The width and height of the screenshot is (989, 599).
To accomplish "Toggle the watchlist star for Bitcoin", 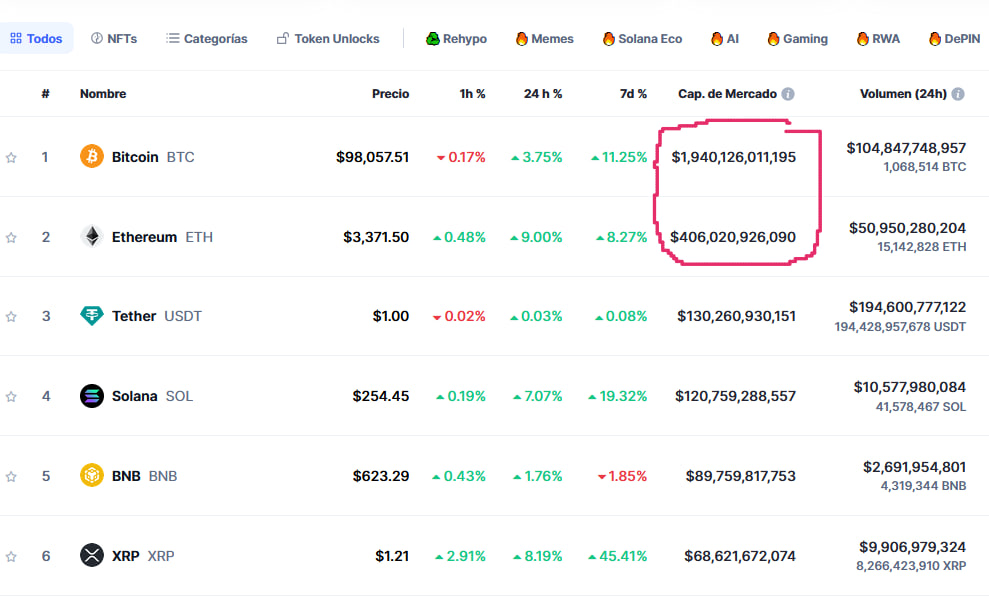I will 12,158.
